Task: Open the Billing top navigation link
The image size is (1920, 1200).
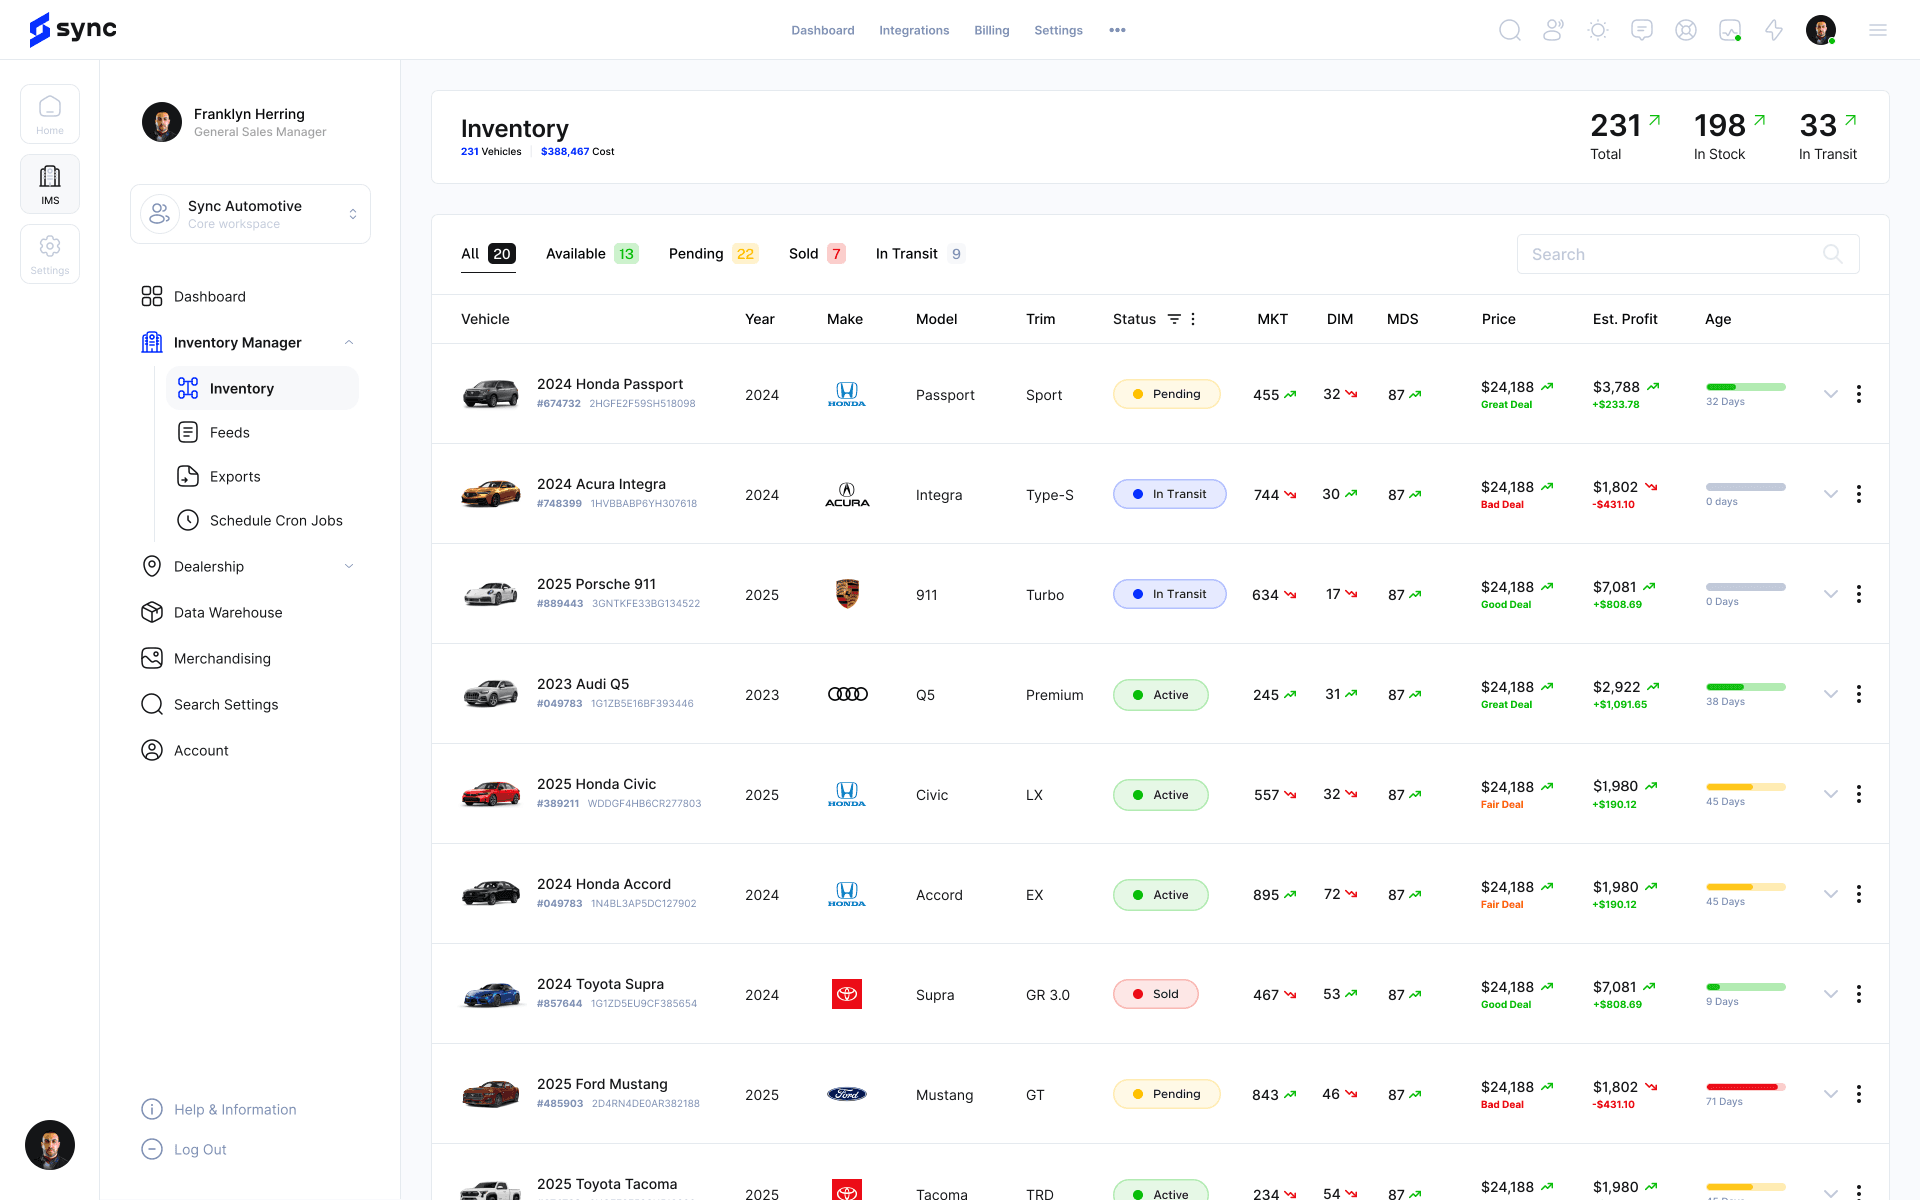Action: click(992, 30)
